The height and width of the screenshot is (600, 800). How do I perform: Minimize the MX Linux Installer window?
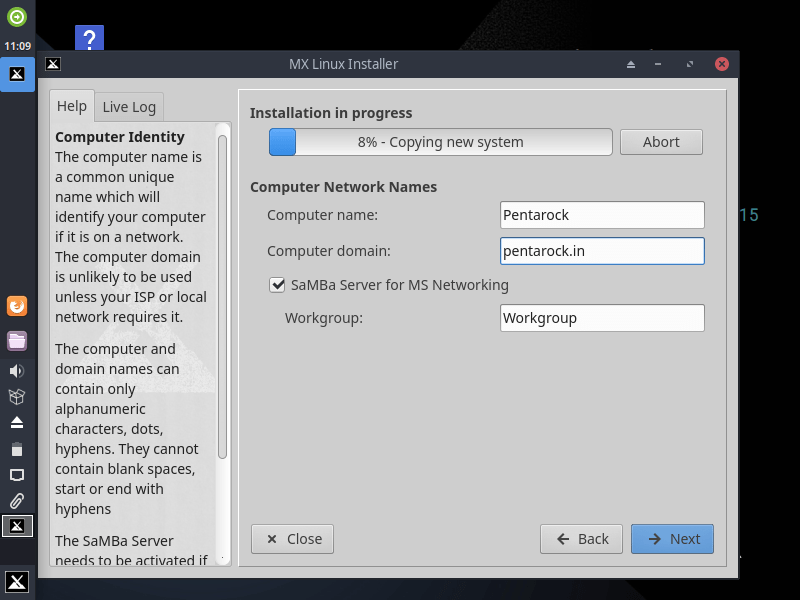pyautogui.click(x=658, y=64)
